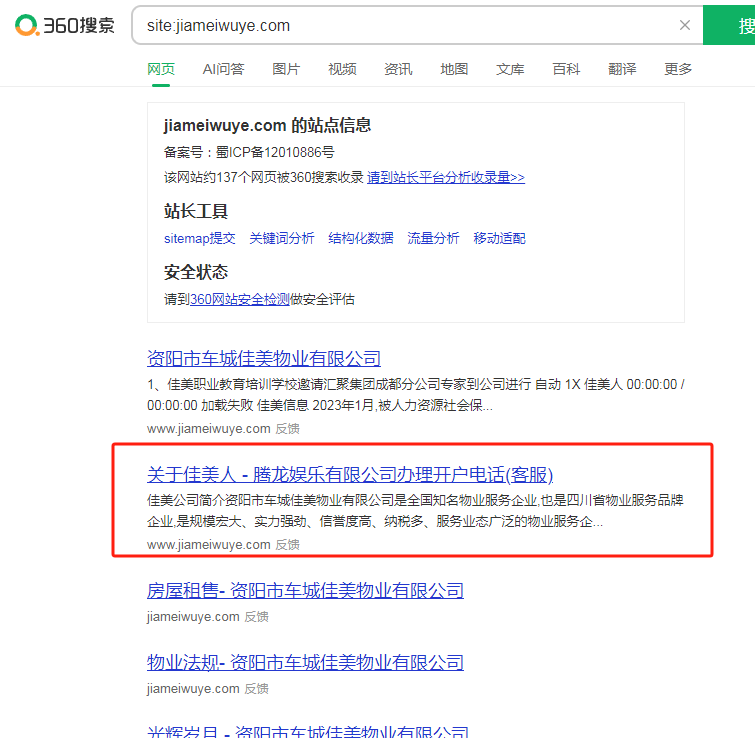
Task: Click the www.jiameiwuye.com URL under first result
Action: pos(208,429)
